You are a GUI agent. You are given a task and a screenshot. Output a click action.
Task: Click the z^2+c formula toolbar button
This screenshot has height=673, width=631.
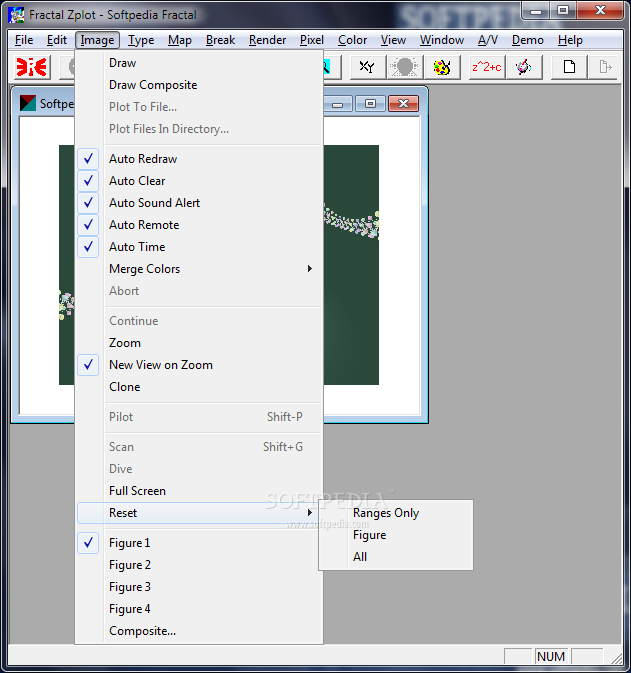coord(487,67)
